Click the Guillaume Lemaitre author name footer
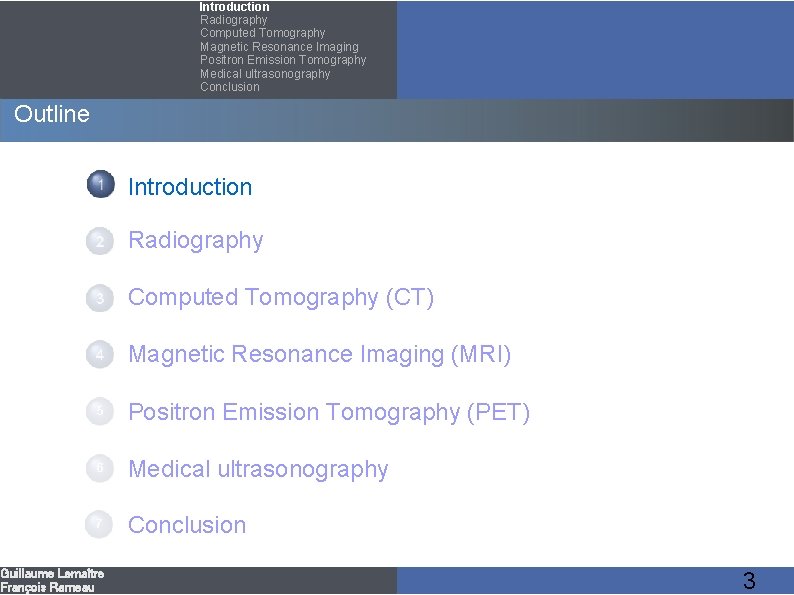Screen dimensions: 794x595 click(x=52, y=574)
